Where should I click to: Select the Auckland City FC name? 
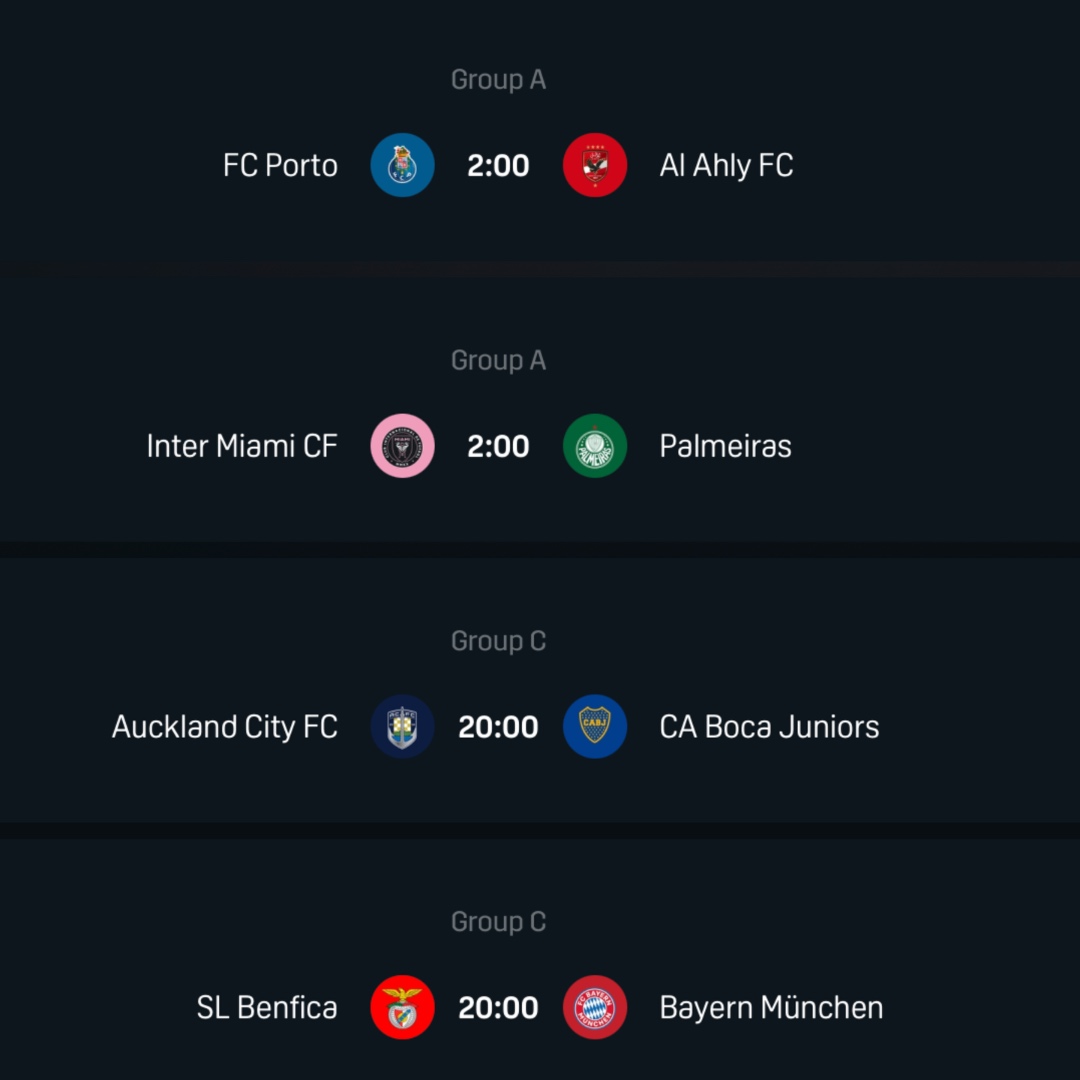[x=225, y=727]
